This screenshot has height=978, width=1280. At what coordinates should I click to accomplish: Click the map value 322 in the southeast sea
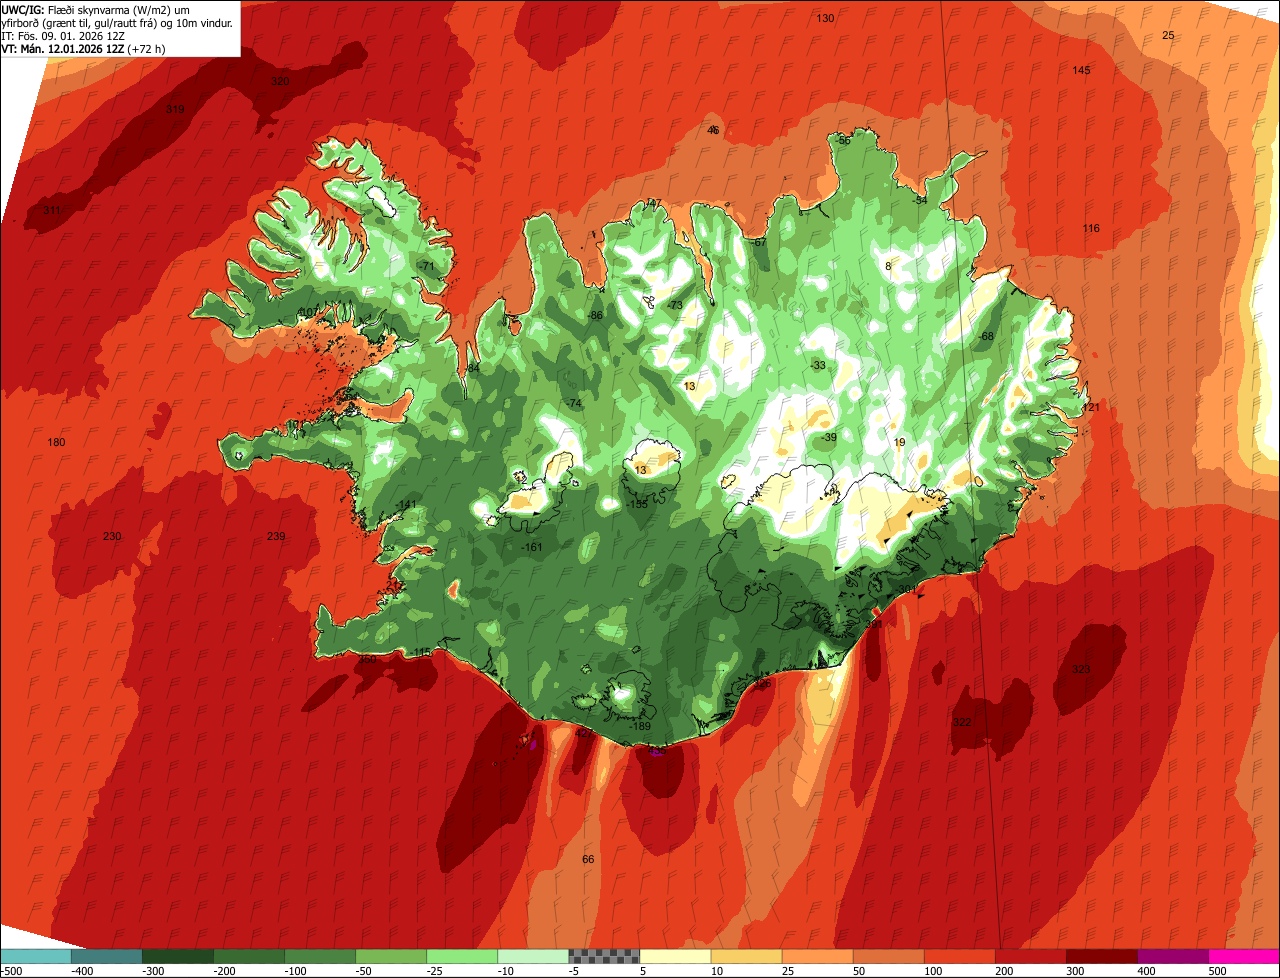pos(962,722)
